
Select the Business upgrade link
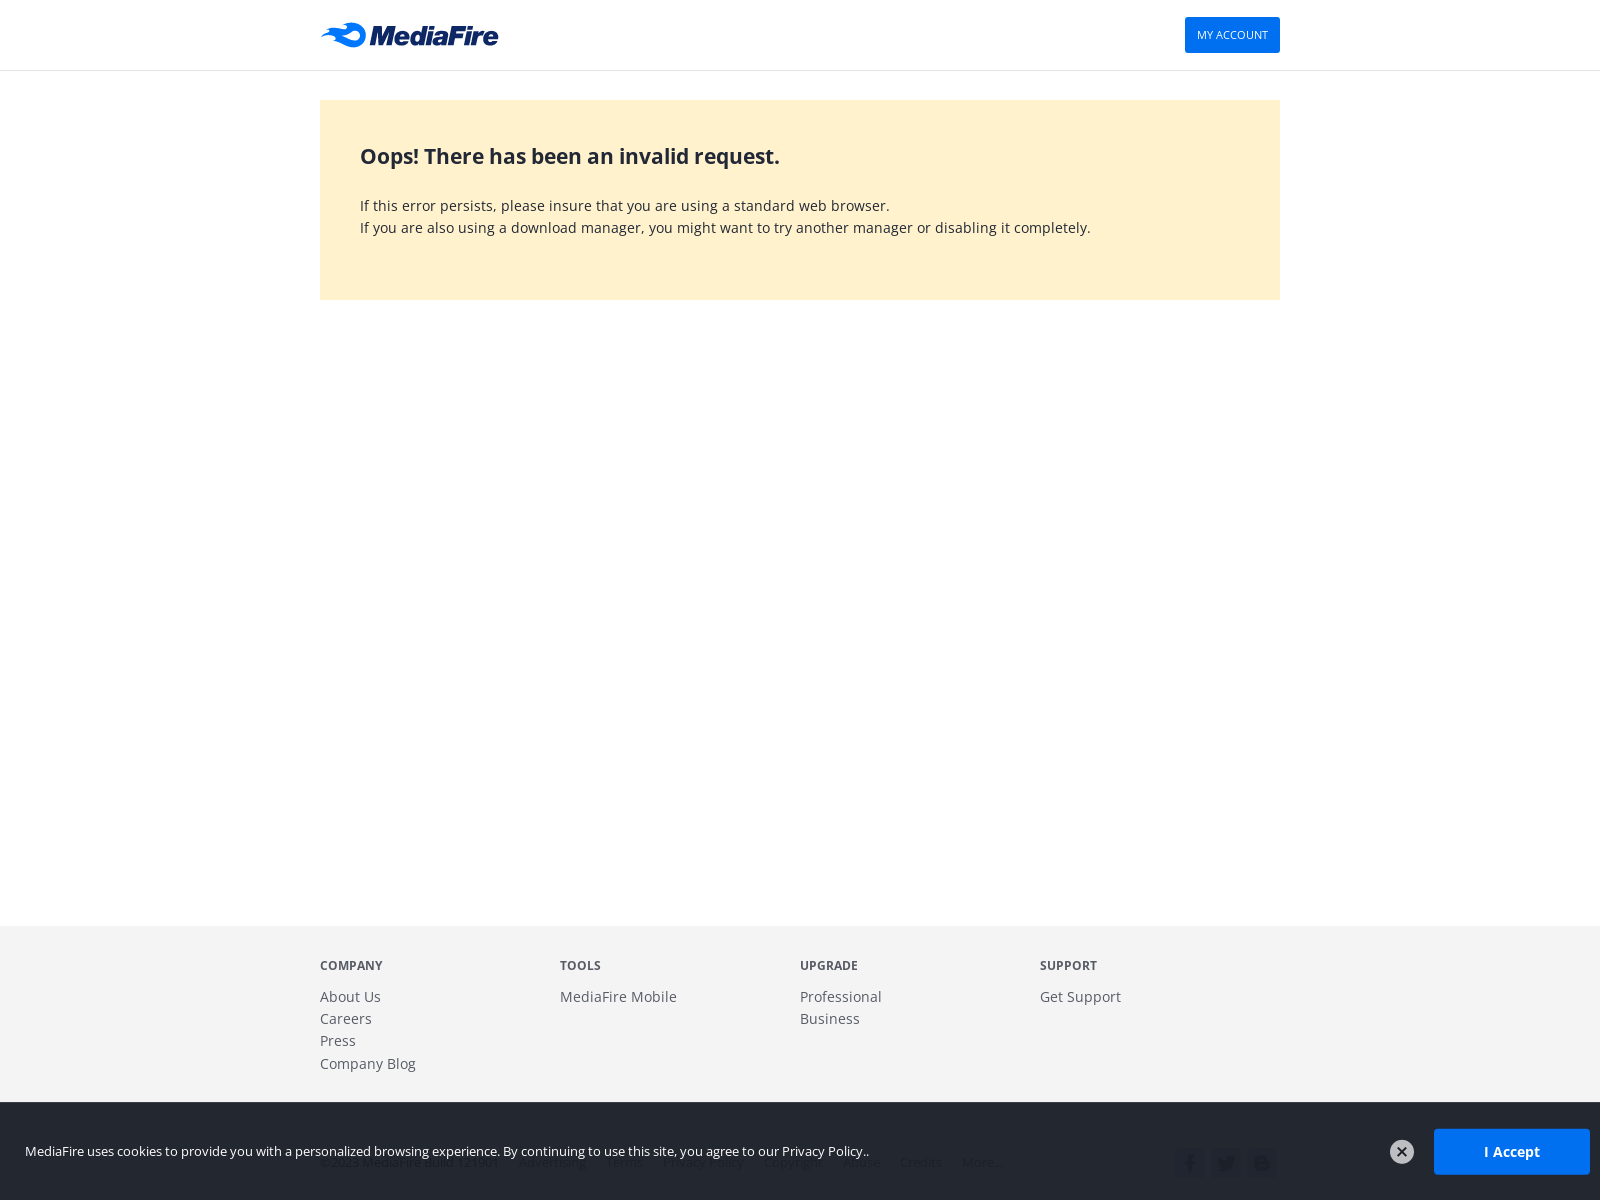830,1019
